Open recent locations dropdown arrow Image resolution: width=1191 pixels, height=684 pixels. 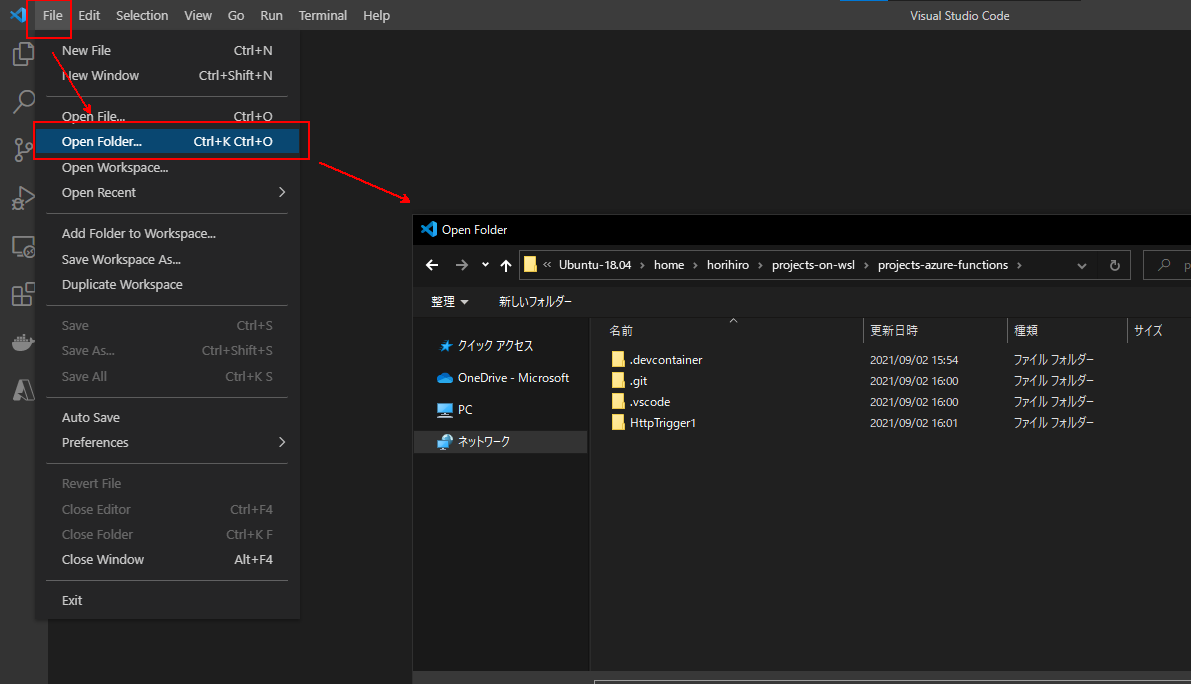tap(485, 265)
